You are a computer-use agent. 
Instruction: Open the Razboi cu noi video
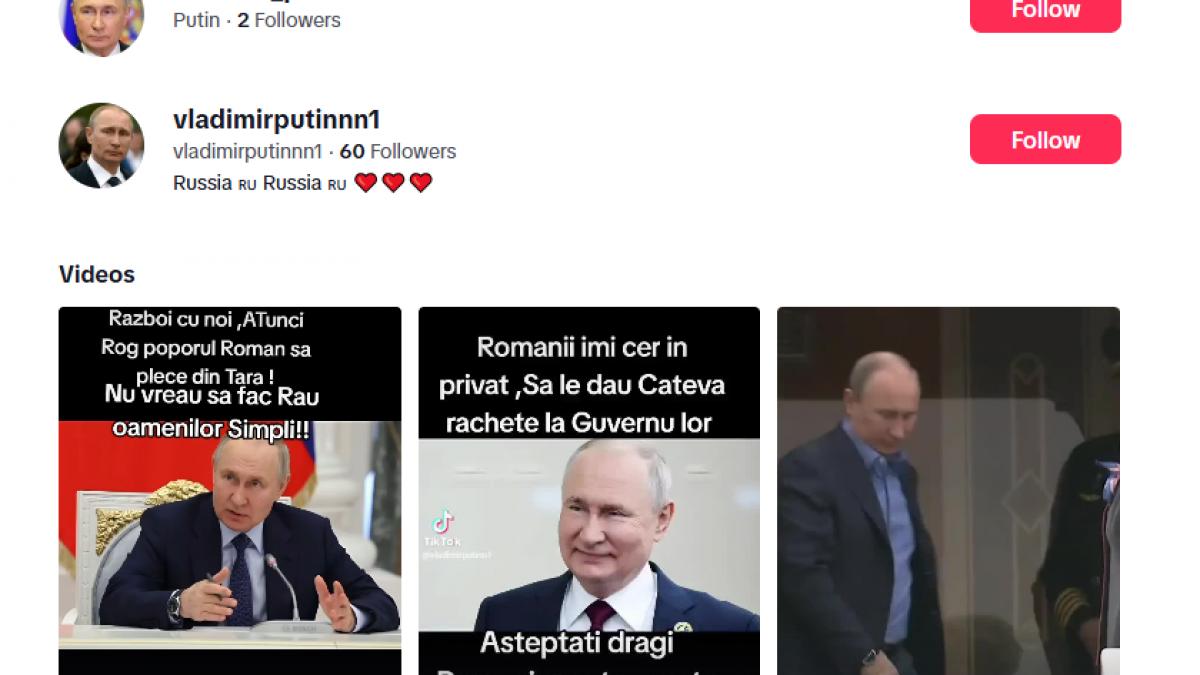pos(230,491)
